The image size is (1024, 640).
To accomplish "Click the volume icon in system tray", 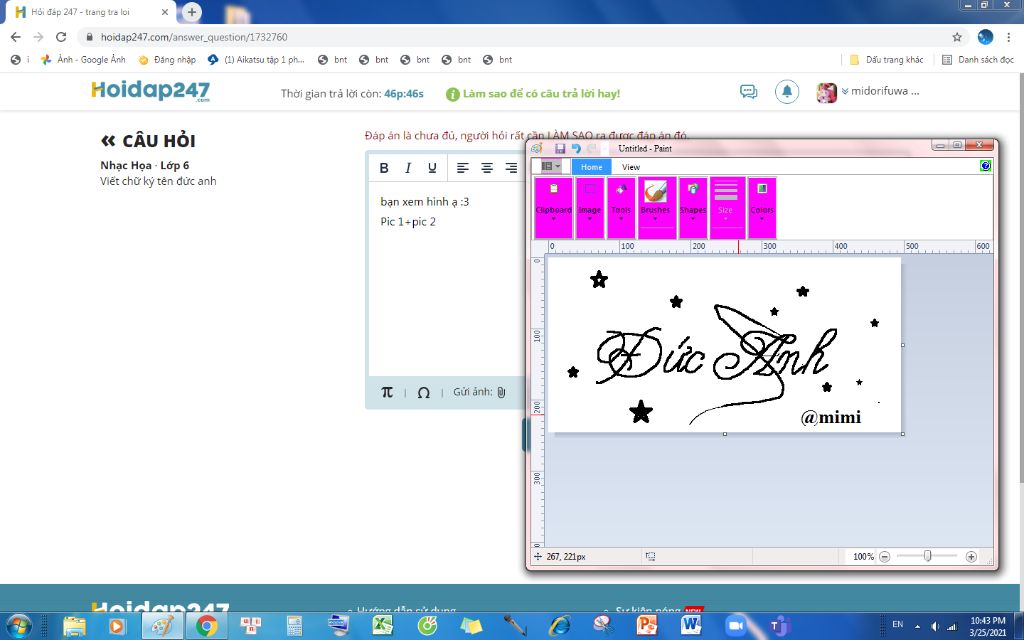I will tap(935, 626).
